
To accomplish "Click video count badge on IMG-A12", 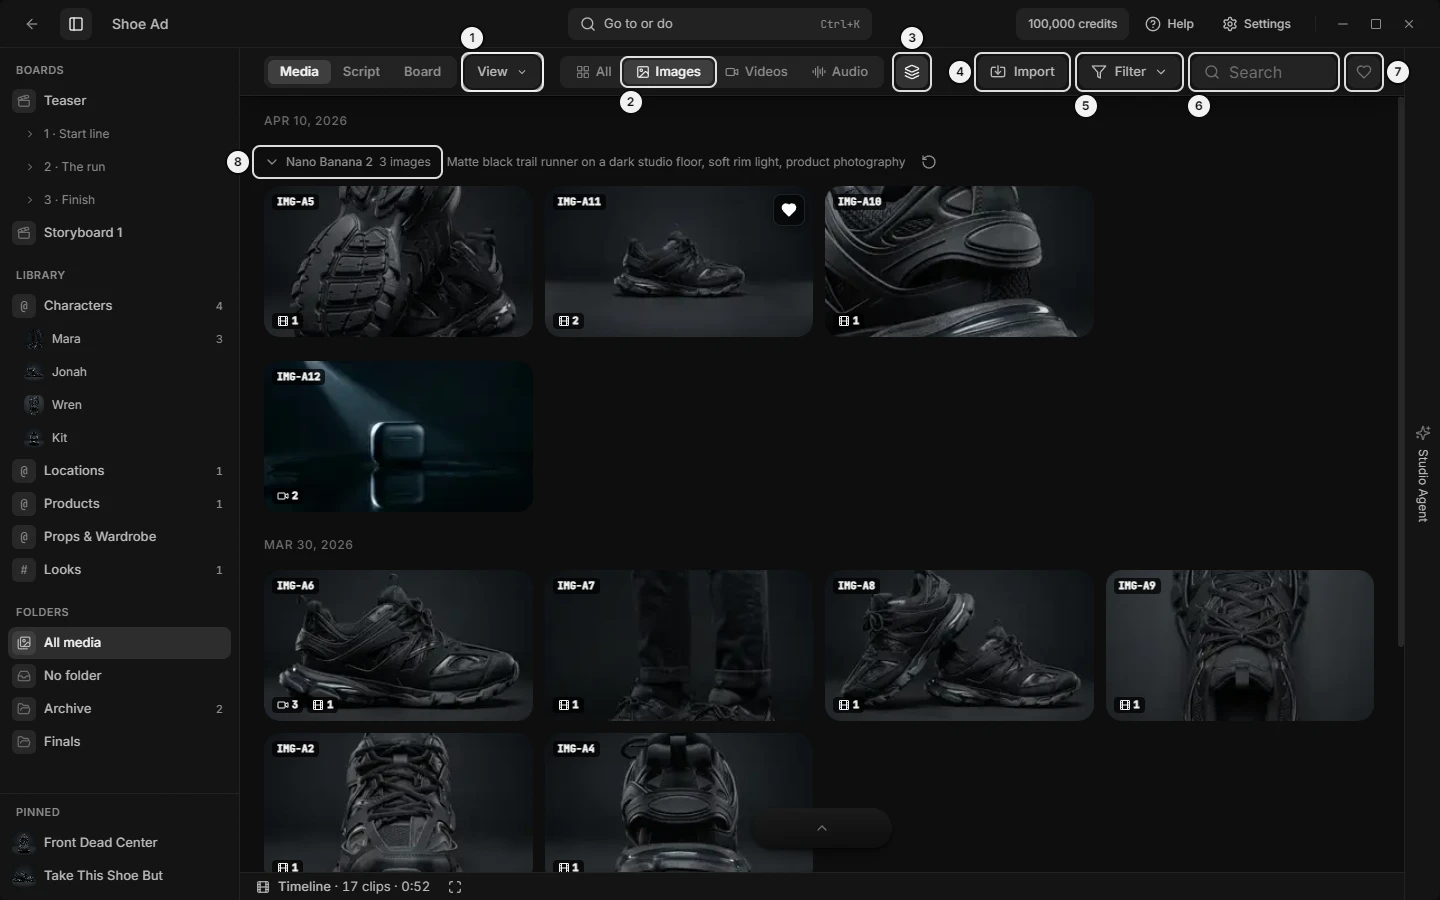I will 288,496.
